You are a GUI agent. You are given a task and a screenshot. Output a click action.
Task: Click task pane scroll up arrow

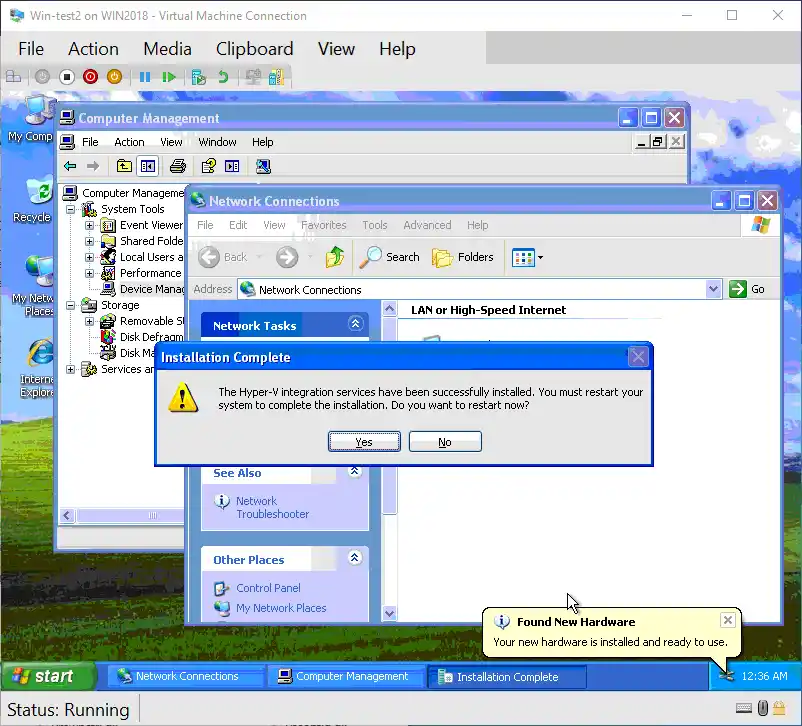tap(389, 309)
